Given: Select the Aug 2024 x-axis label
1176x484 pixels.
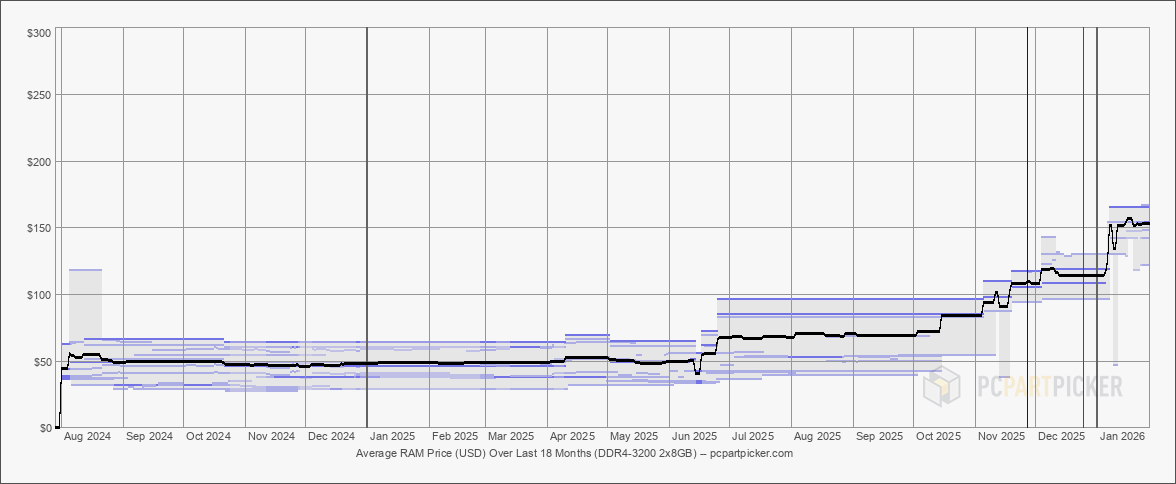Looking at the screenshot, I should pos(87,436).
